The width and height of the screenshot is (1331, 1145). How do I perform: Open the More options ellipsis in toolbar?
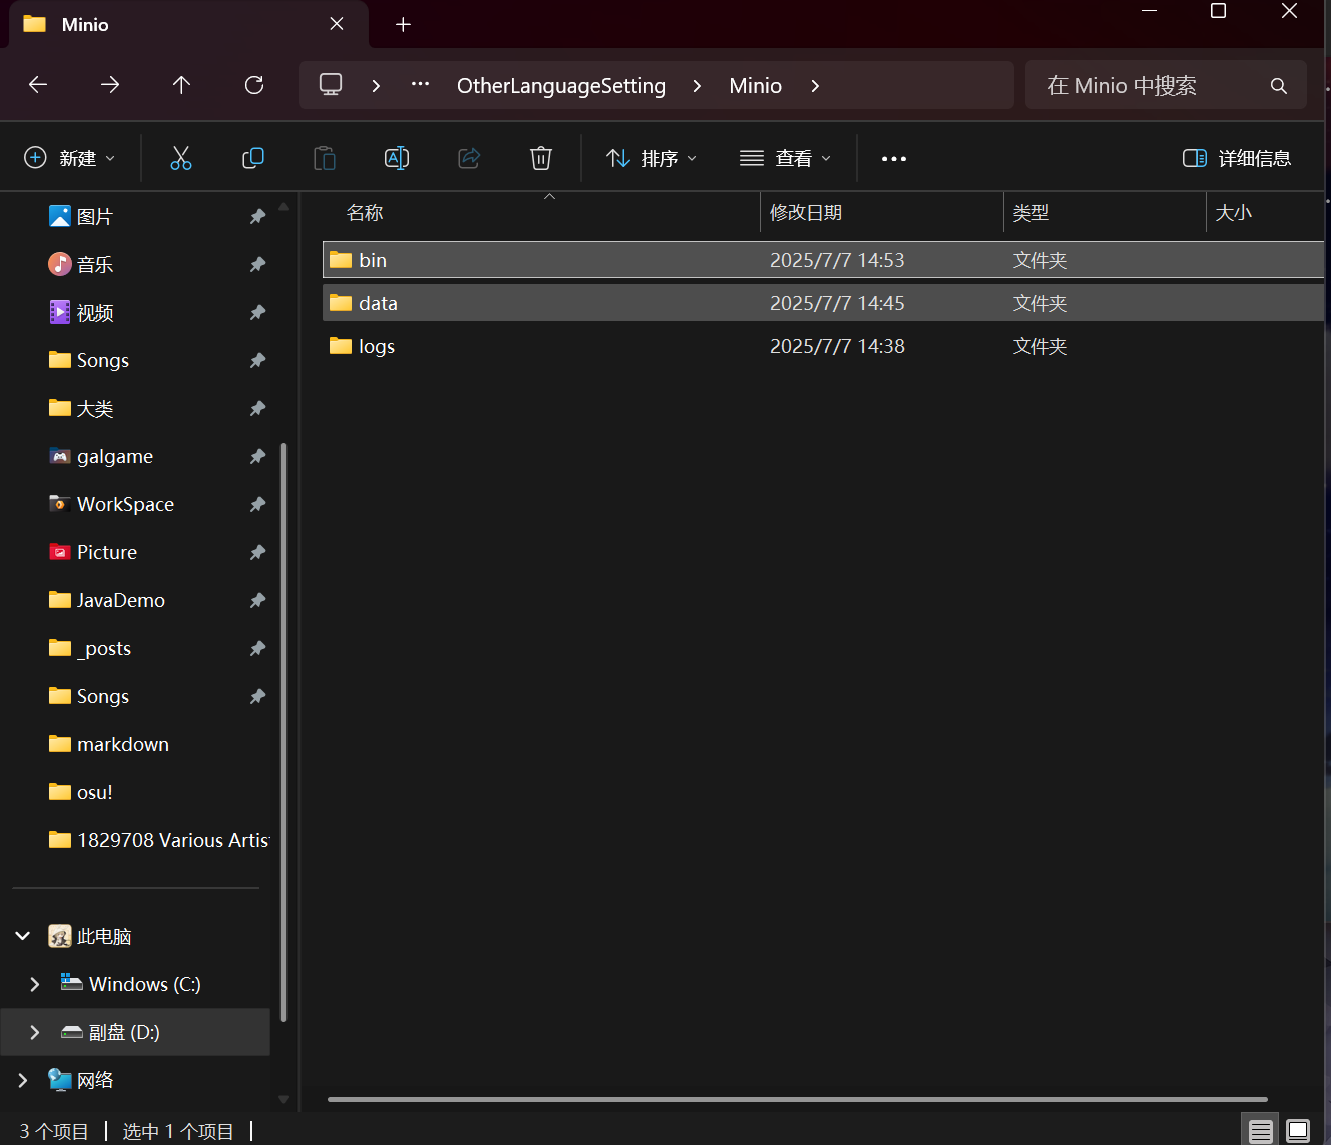point(893,158)
